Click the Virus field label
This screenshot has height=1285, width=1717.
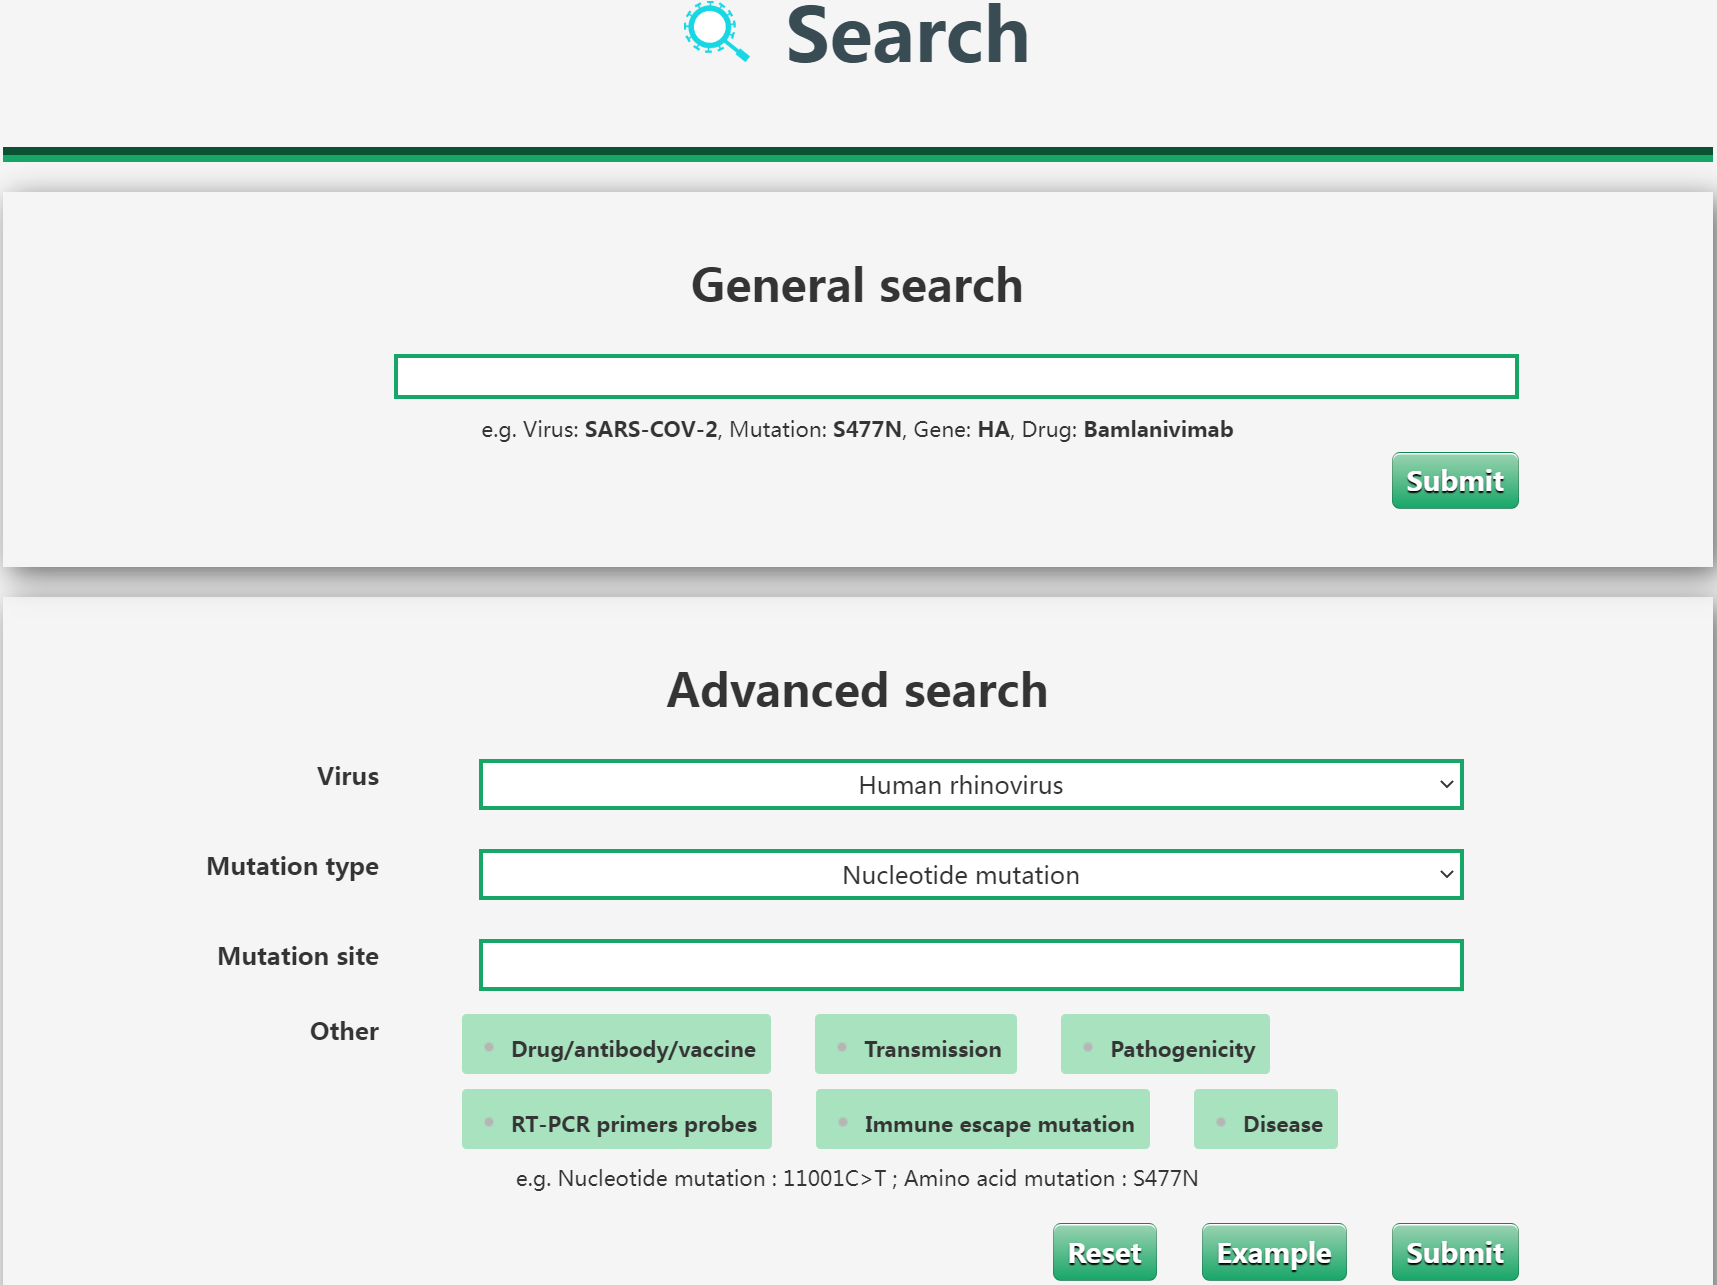pos(348,777)
